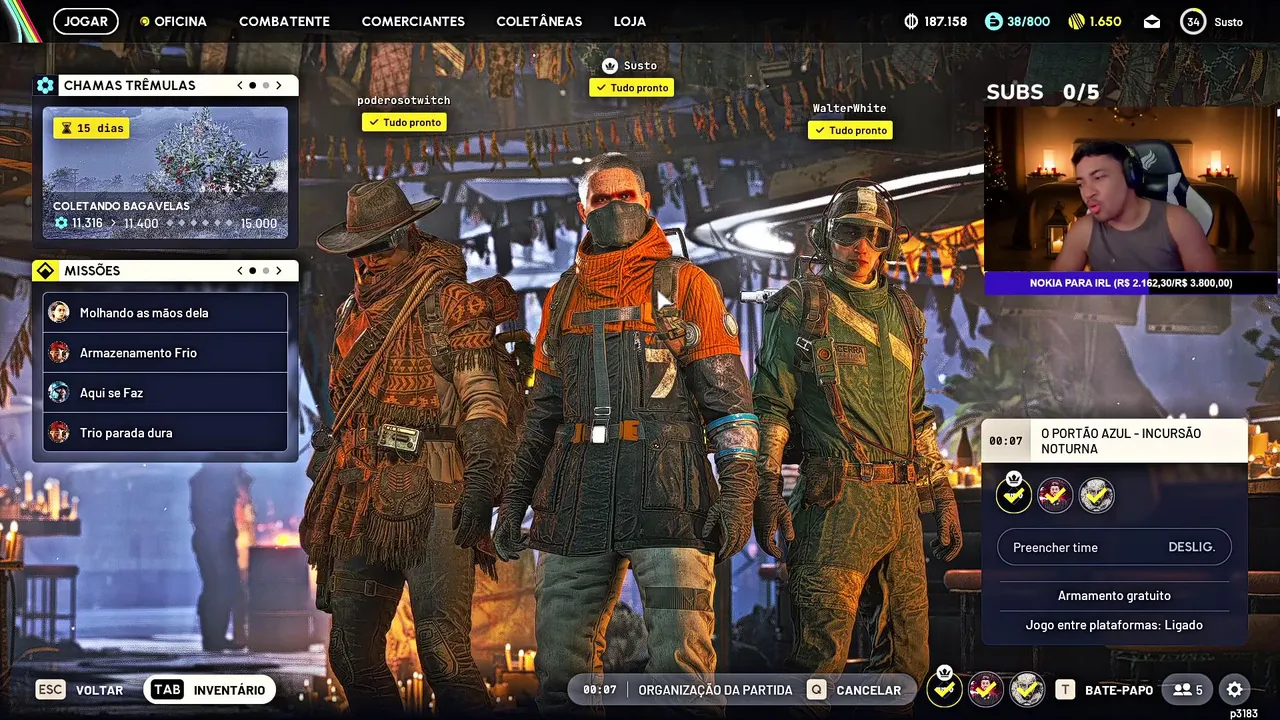Image resolution: width=1280 pixels, height=720 pixels.
Task: Open friends list showing 5
Action: click(1188, 690)
